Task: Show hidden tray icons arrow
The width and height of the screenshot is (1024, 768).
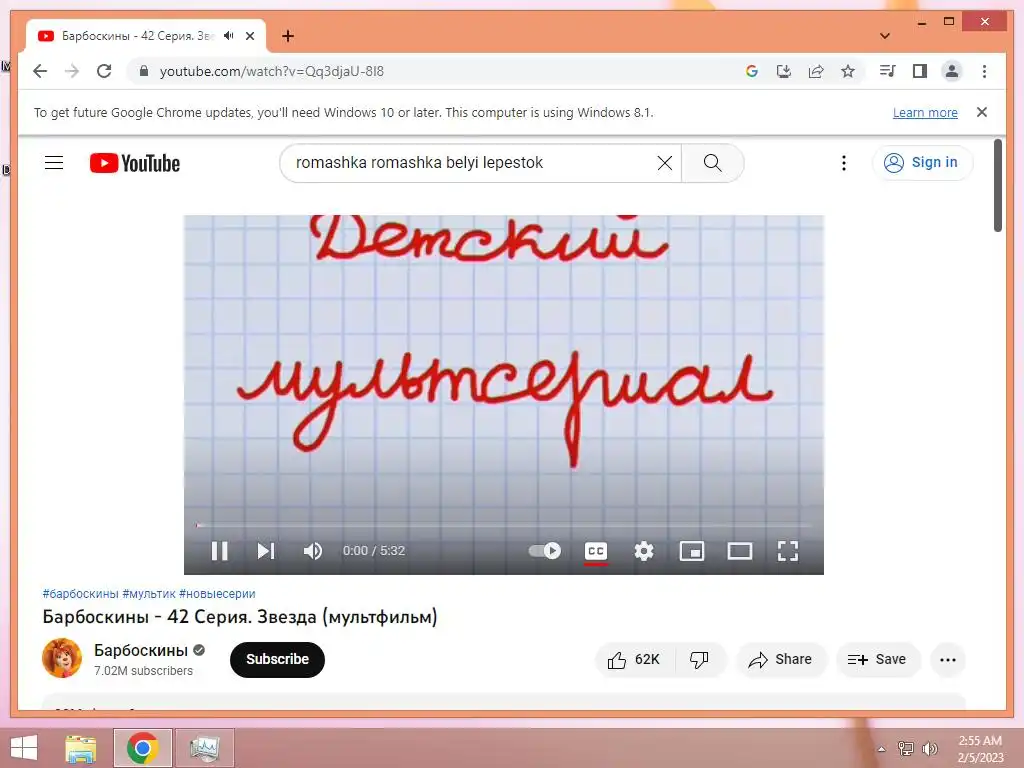Action: pyautogui.click(x=881, y=749)
